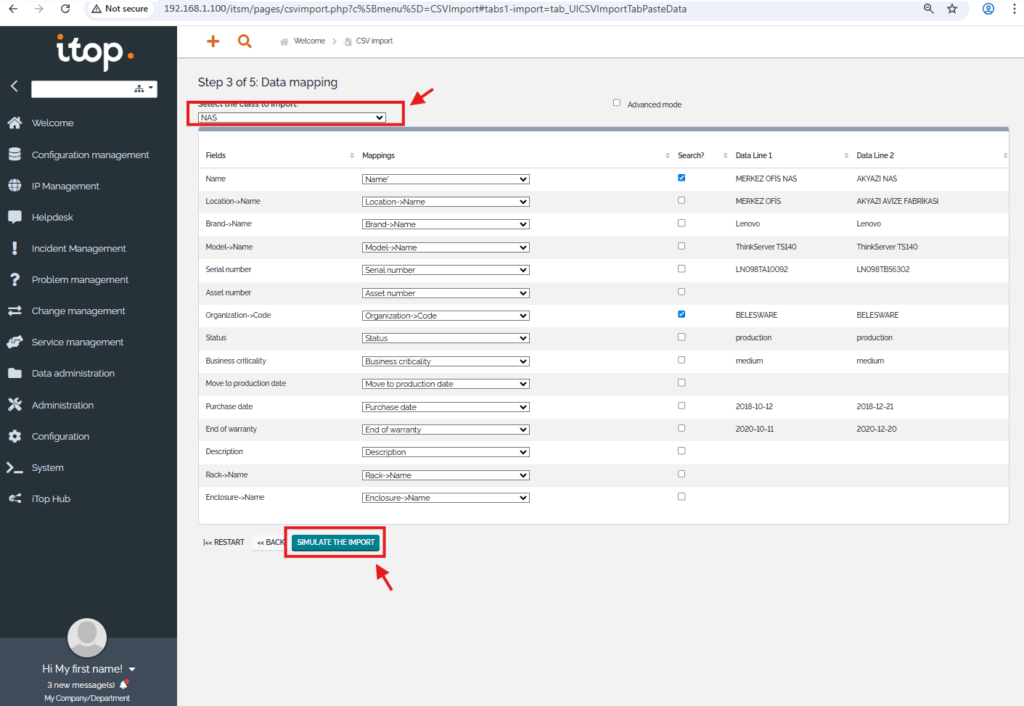
Task: Click the Restart button
Action: coord(224,542)
